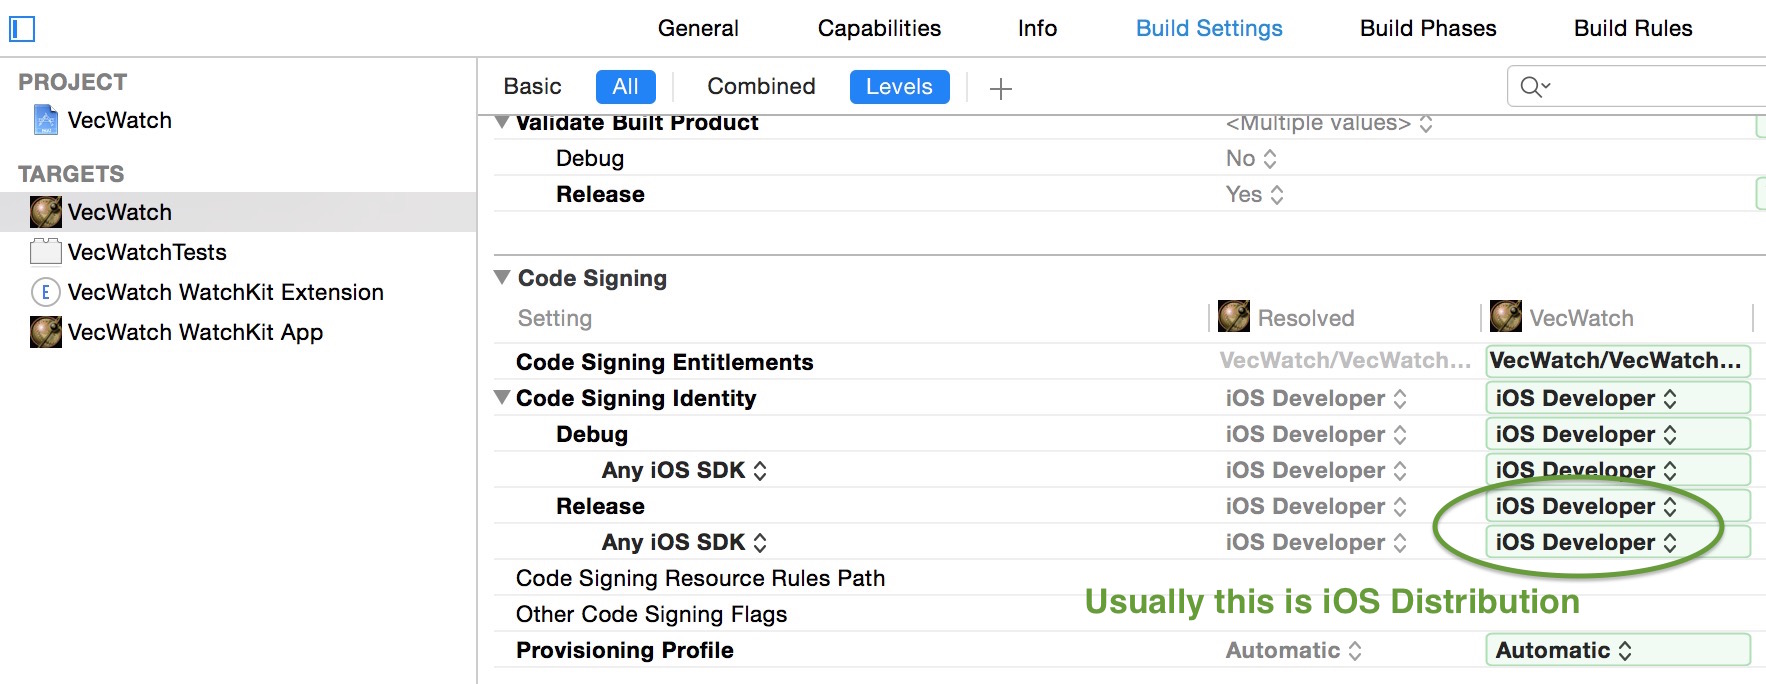
Task: Click the VecWatch WatchKit App icon
Action: tap(46, 332)
